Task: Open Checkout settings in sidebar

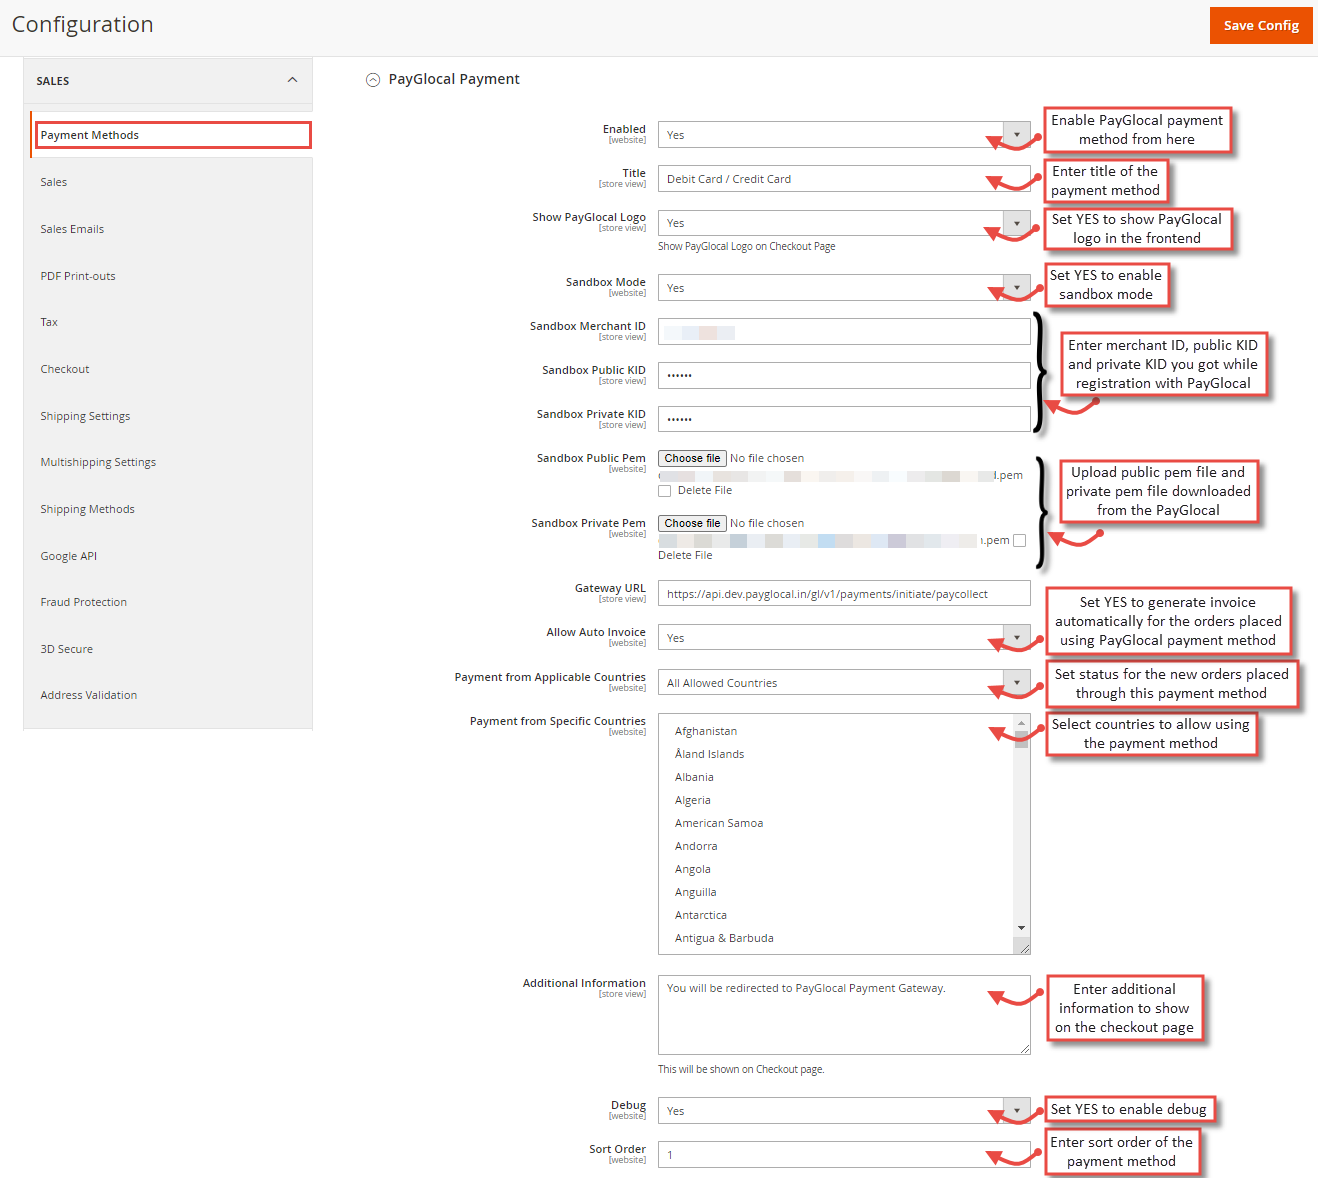Action: 65,369
